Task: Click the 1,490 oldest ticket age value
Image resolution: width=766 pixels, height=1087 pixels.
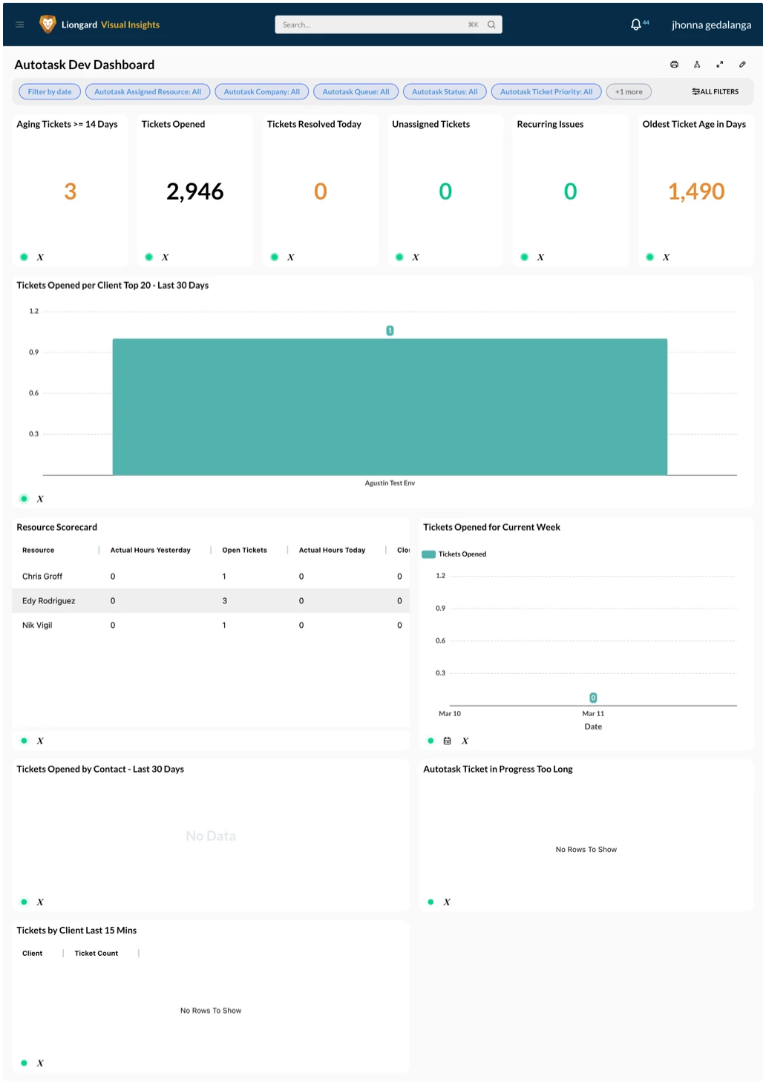Action: coord(696,191)
